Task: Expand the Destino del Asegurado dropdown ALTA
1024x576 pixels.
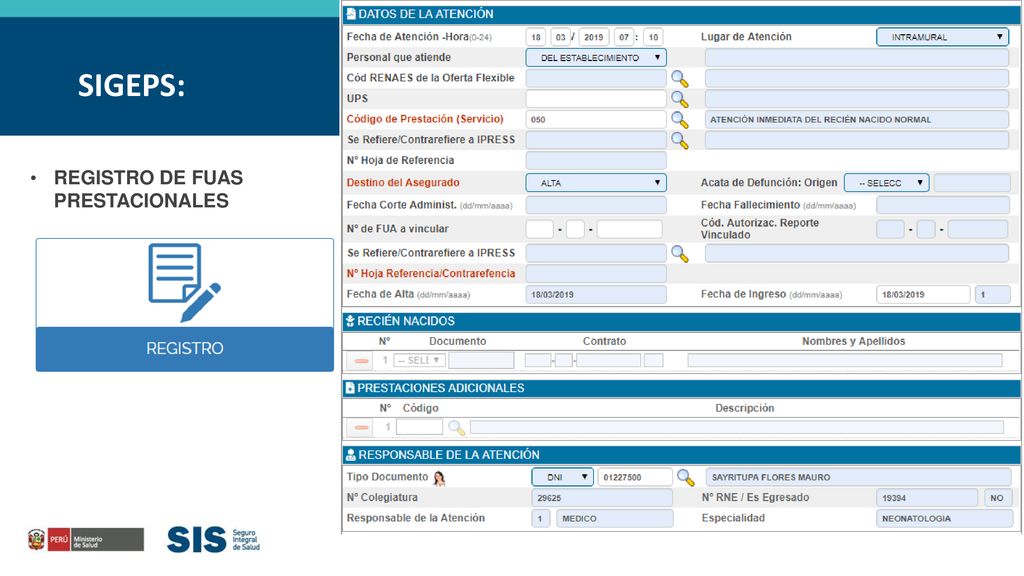Action: pyautogui.click(x=596, y=183)
